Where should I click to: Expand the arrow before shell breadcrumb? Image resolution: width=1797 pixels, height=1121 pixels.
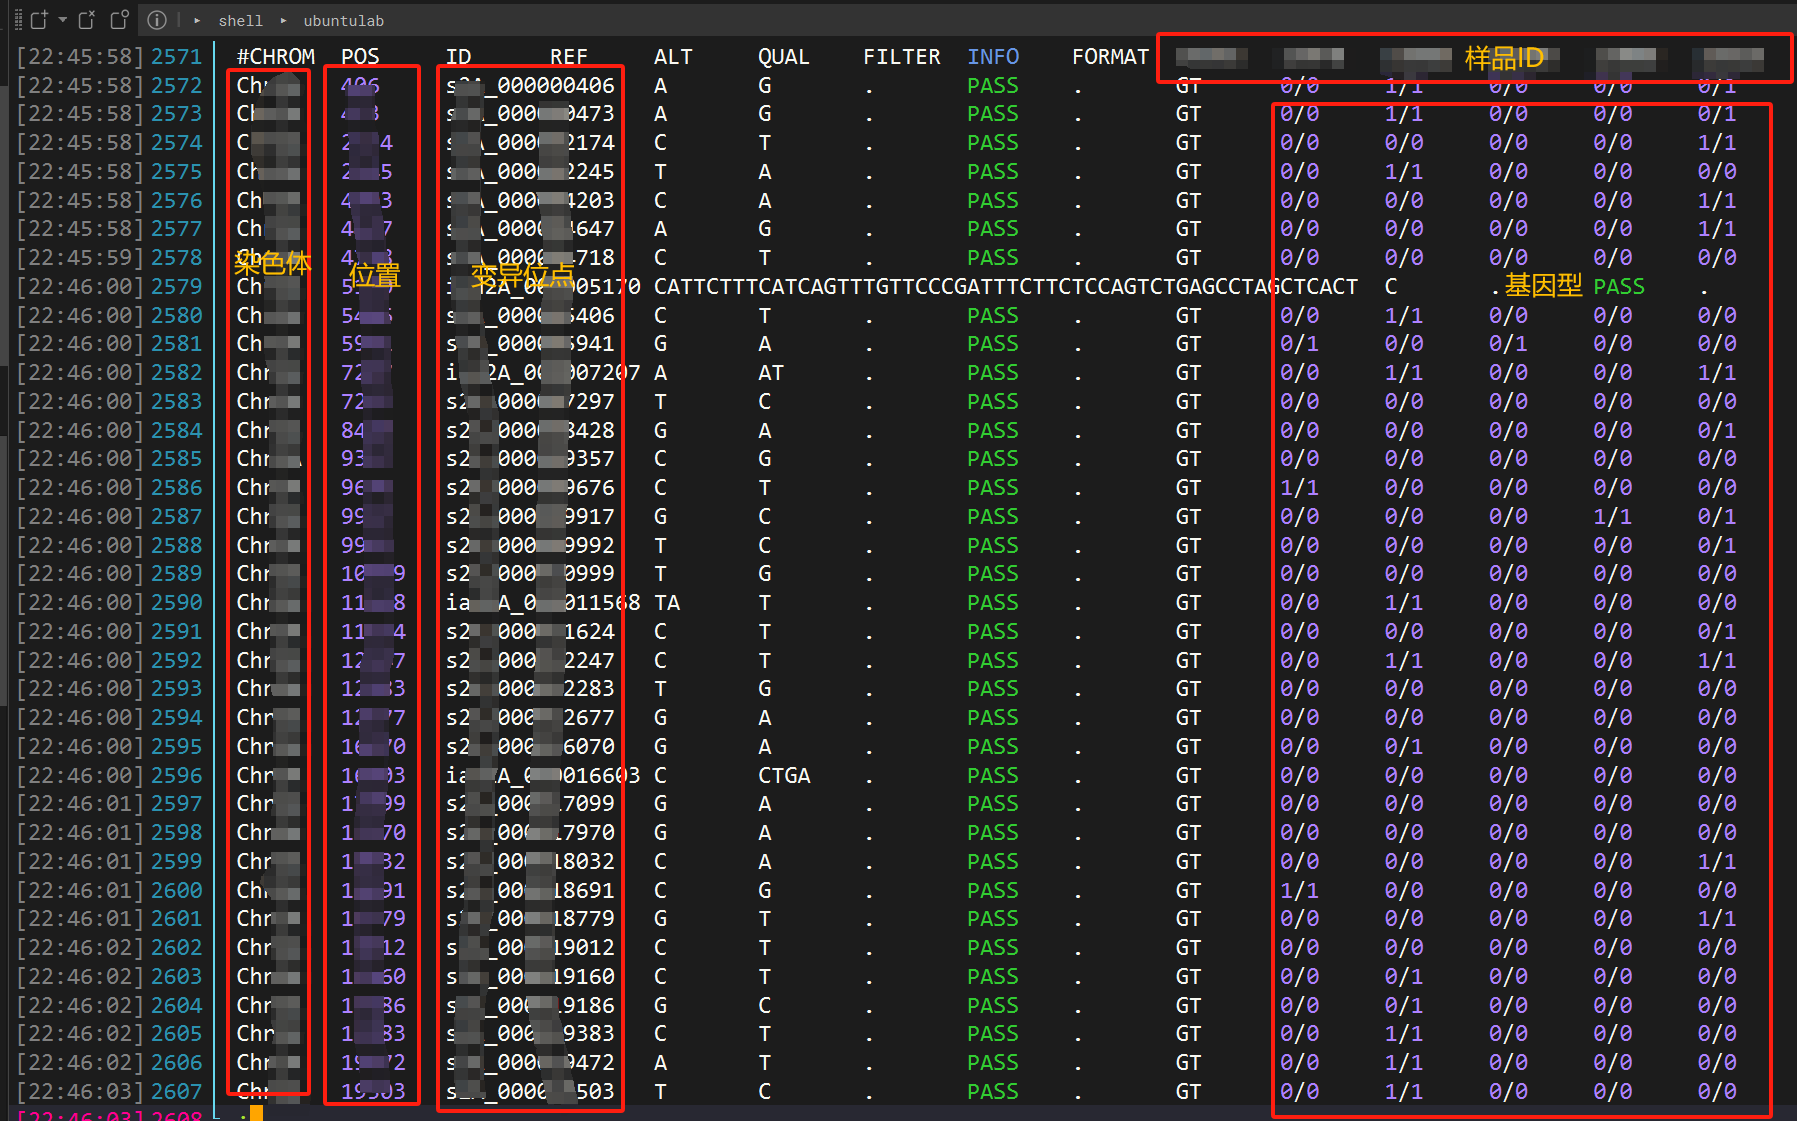[197, 20]
